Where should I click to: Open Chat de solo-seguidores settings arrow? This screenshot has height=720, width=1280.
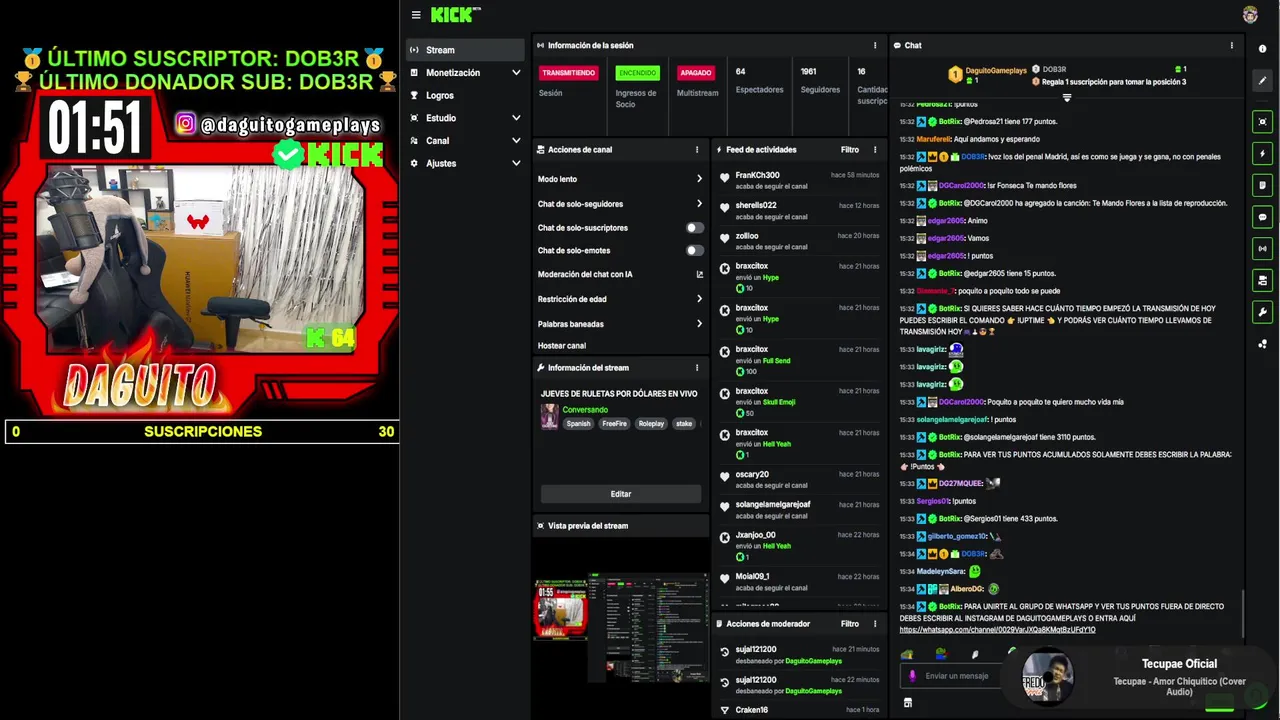[699, 204]
